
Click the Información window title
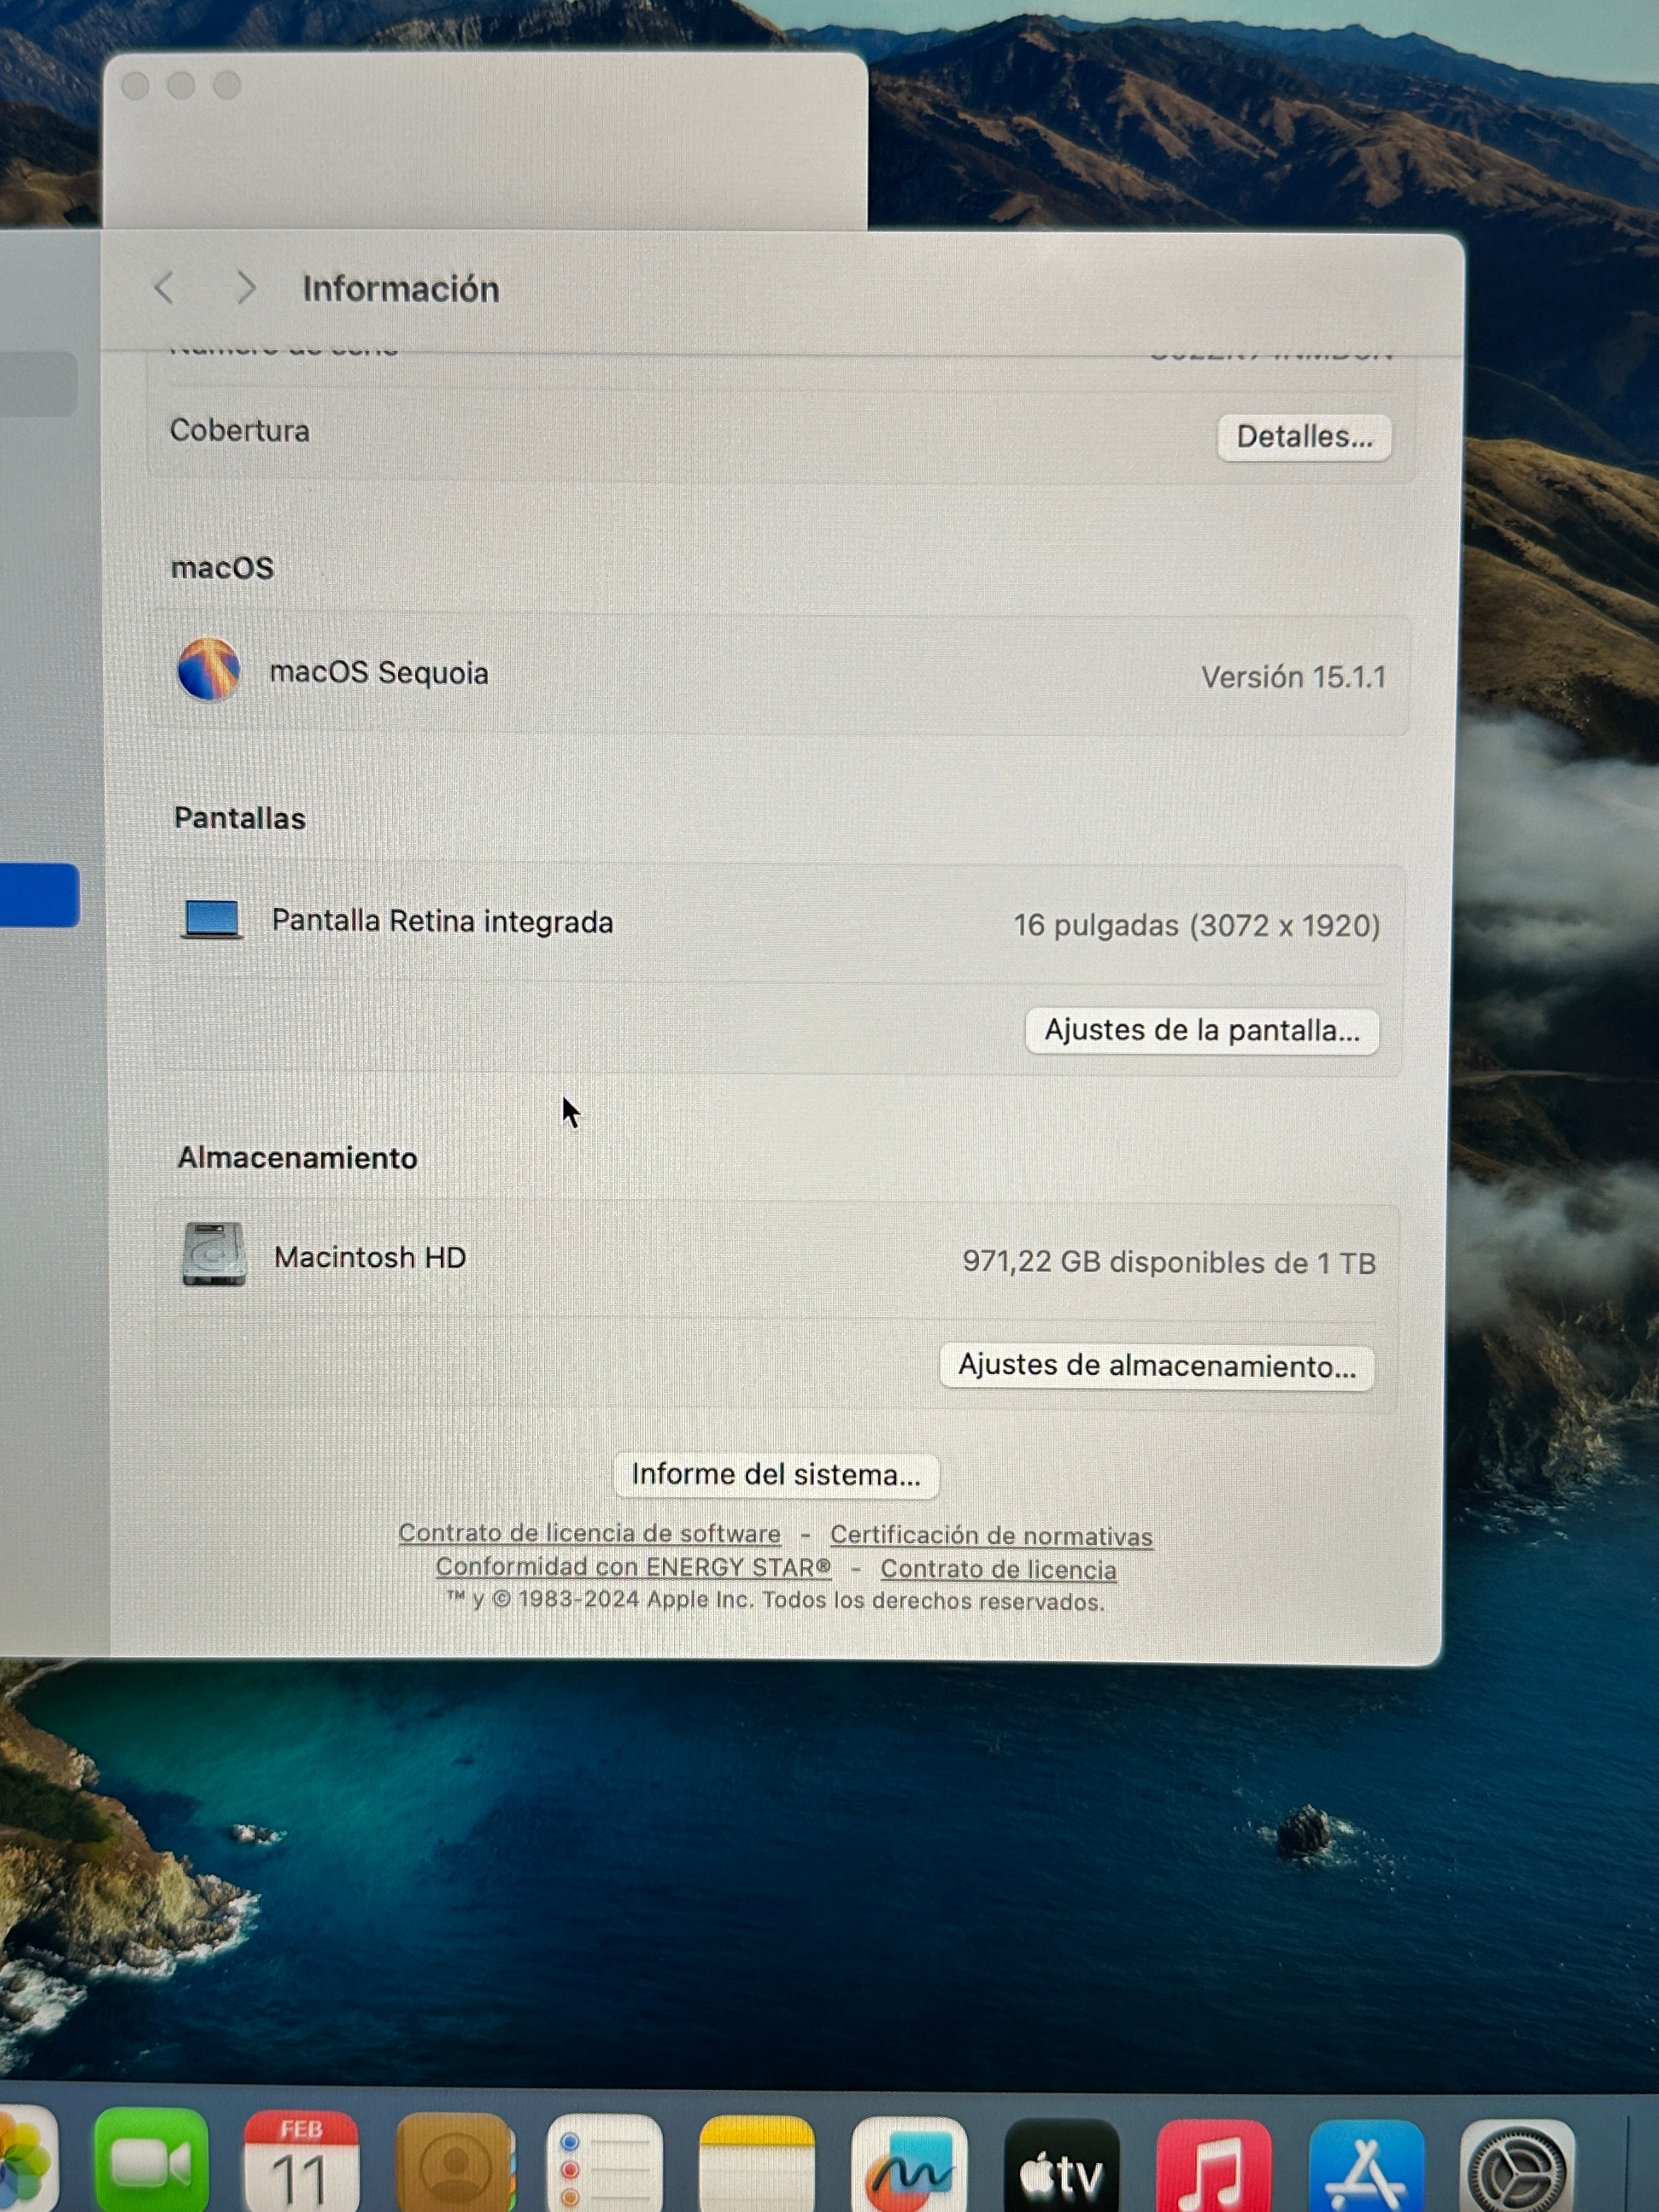click(x=401, y=289)
